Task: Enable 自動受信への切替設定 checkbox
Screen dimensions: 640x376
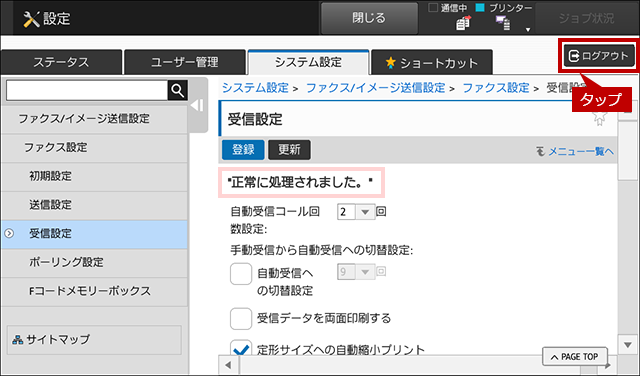Action: pyautogui.click(x=241, y=274)
